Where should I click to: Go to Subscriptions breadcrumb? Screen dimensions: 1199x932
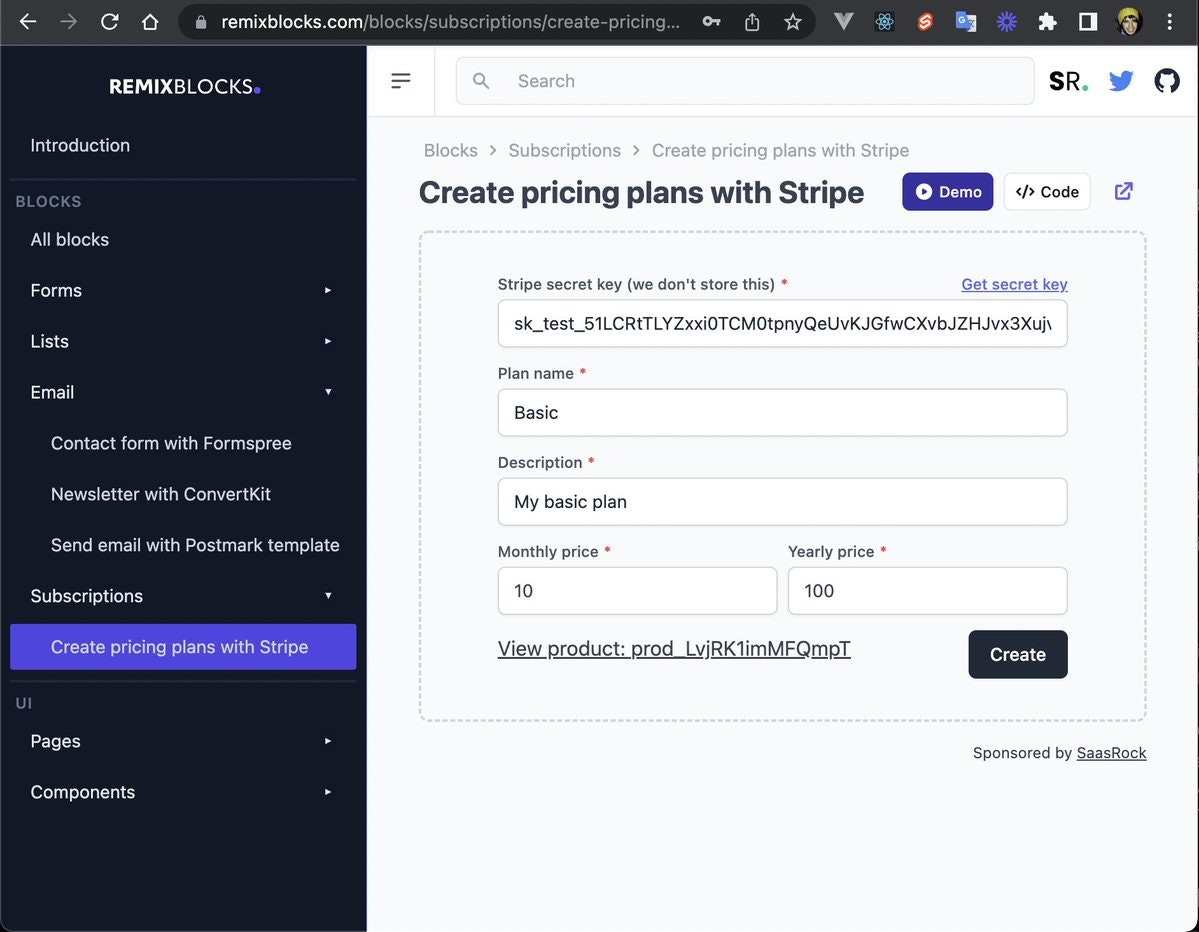pyautogui.click(x=564, y=151)
